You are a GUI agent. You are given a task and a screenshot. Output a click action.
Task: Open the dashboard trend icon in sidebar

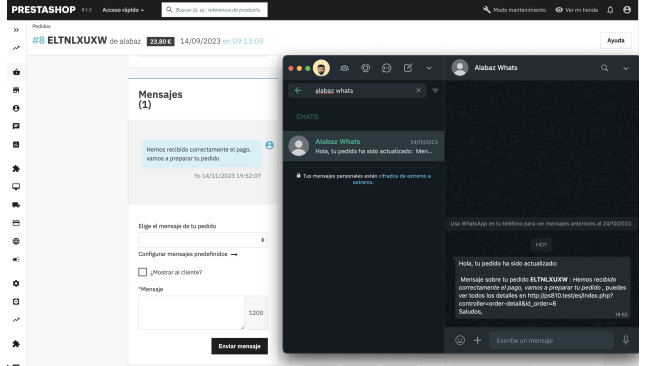pyautogui.click(x=16, y=48)
